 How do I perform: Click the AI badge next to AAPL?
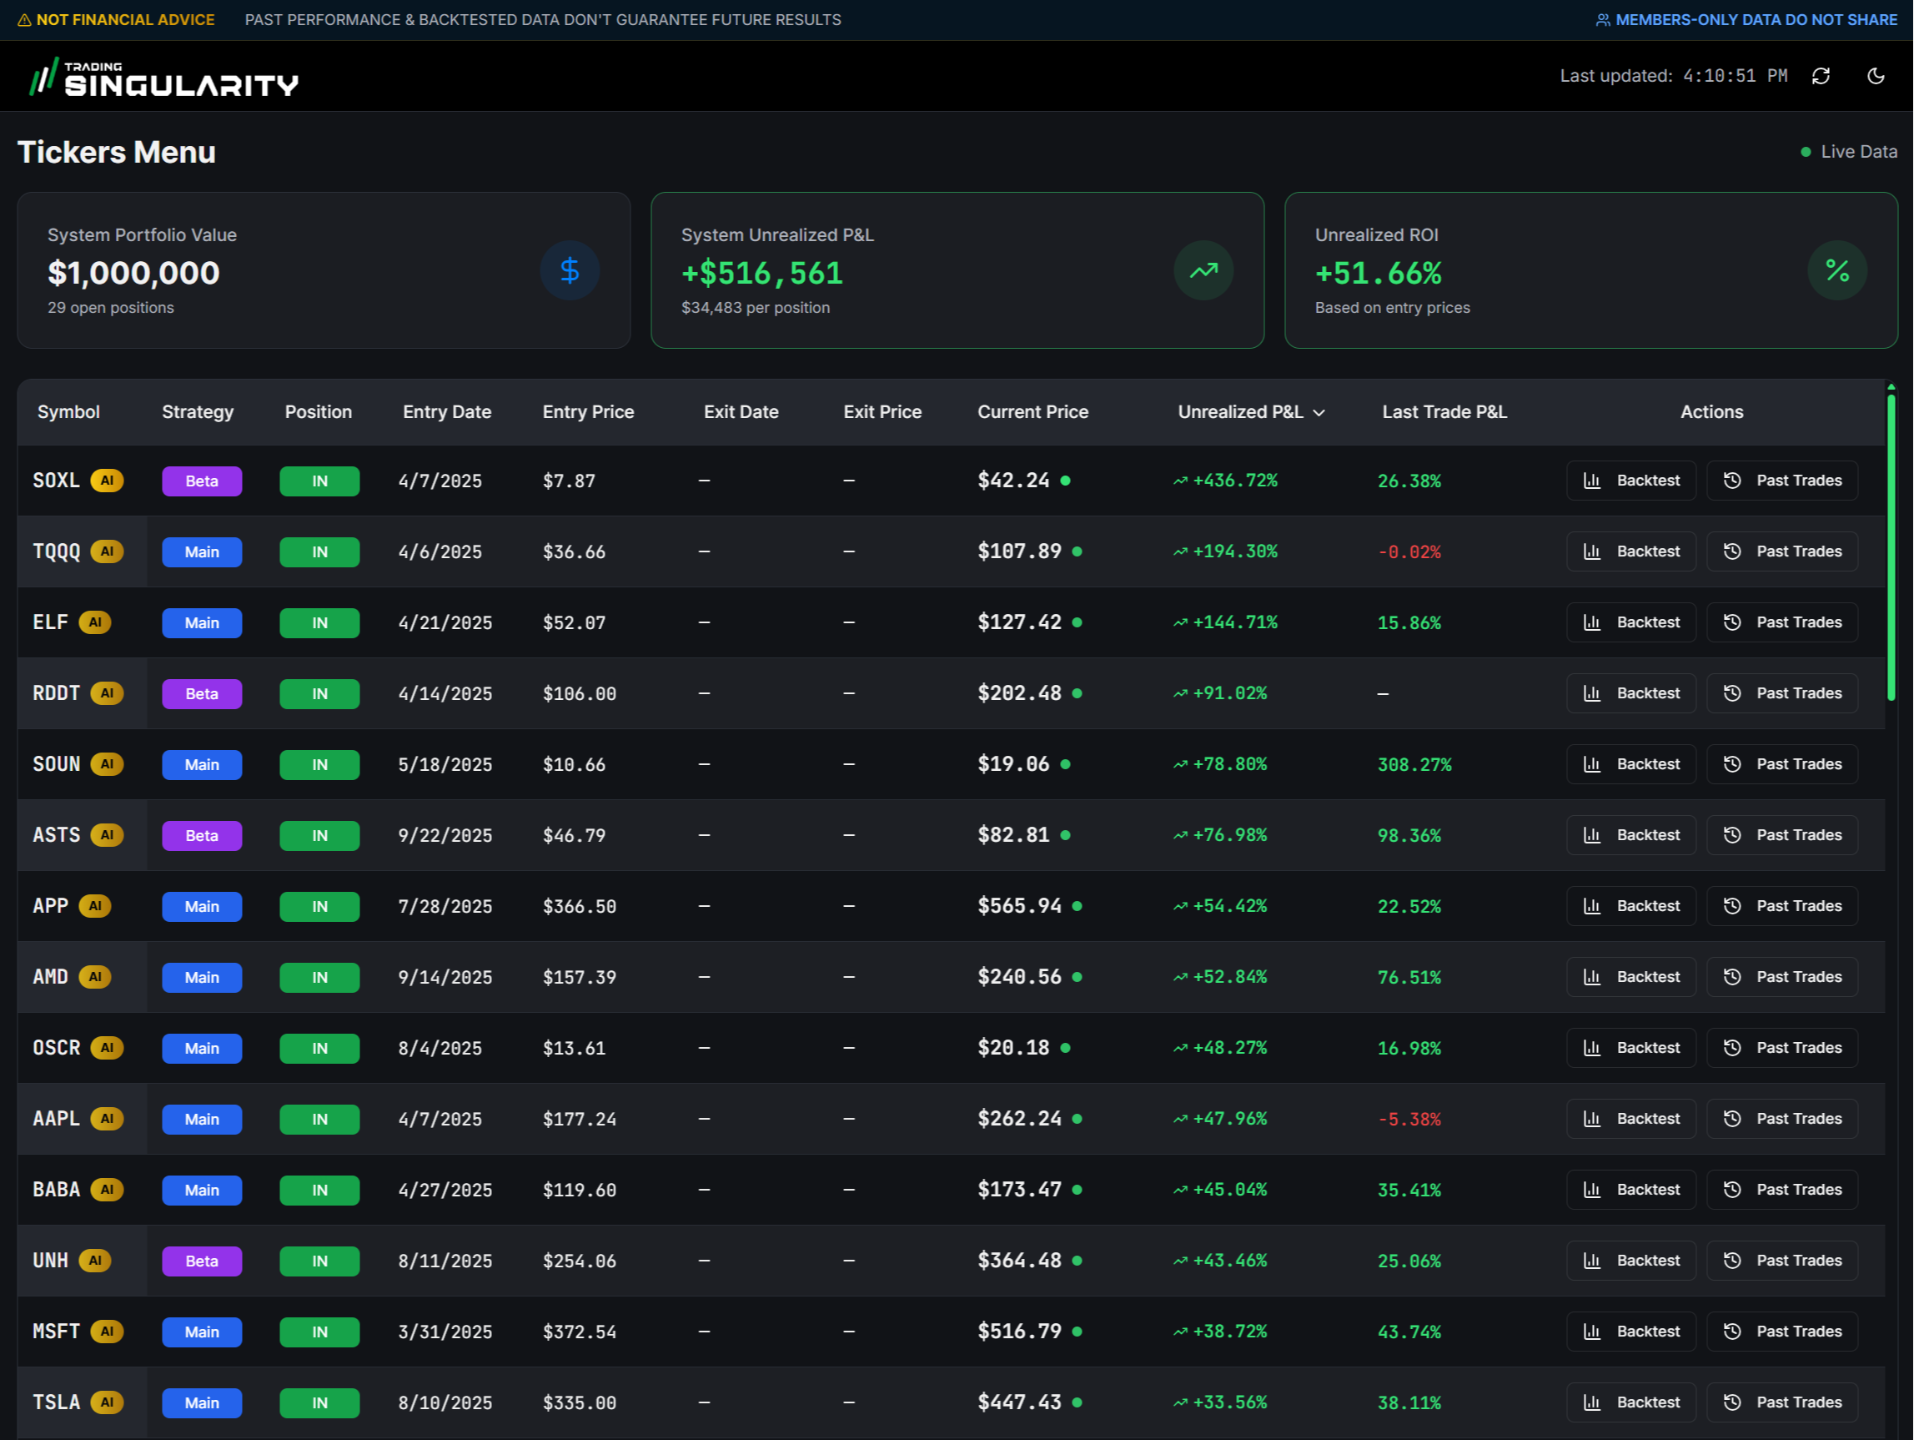(x=107, y=1119)
